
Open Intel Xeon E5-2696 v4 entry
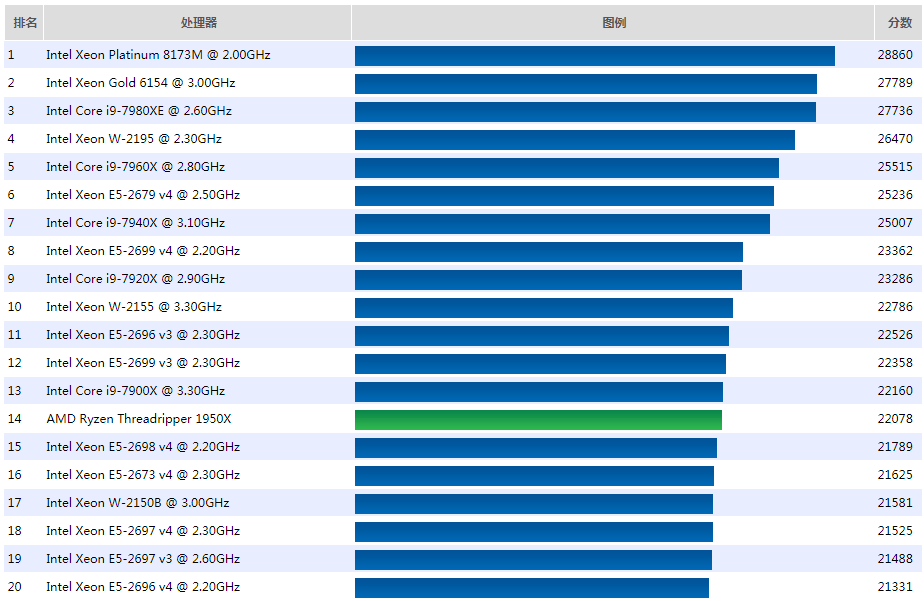click(143, 587)
